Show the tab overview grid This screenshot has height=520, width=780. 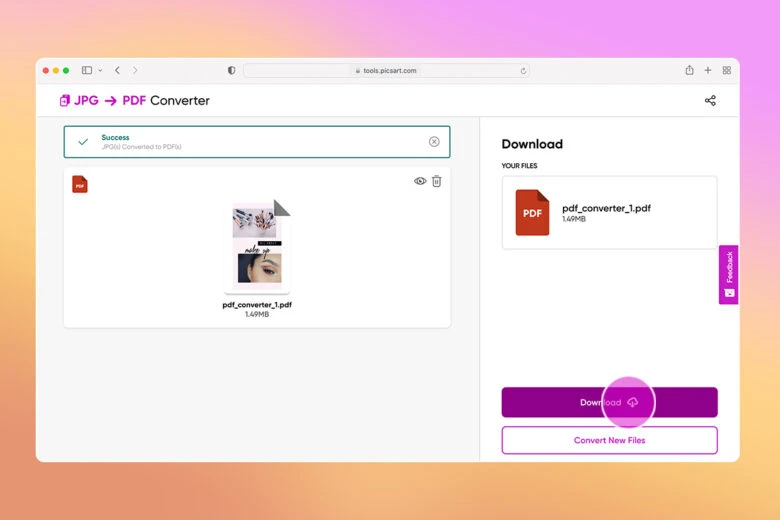727,70
